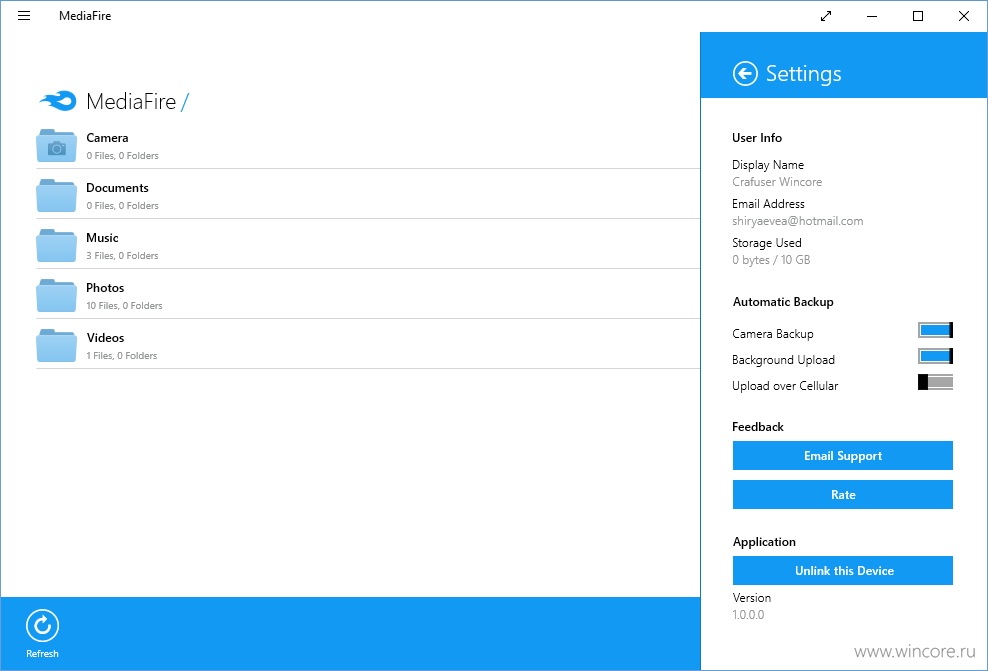Screen dimensions: 988x671
Task: Enable Upload over Cellular switch
Action: point(935,382)
